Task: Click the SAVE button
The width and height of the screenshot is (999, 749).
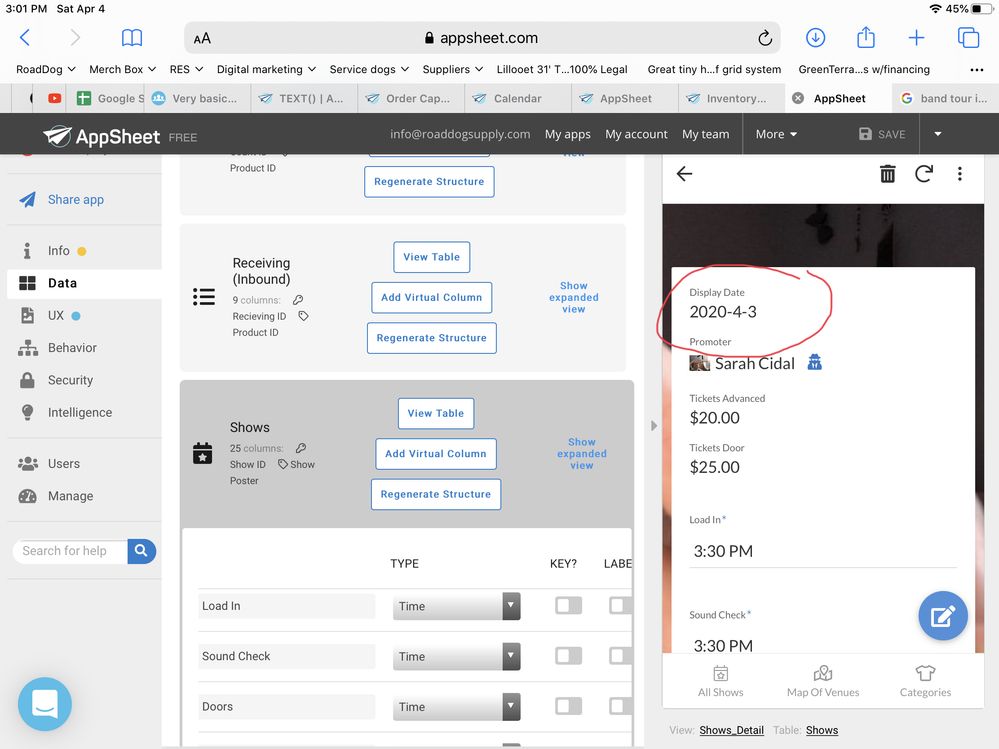Action: (x=882, y=134)
